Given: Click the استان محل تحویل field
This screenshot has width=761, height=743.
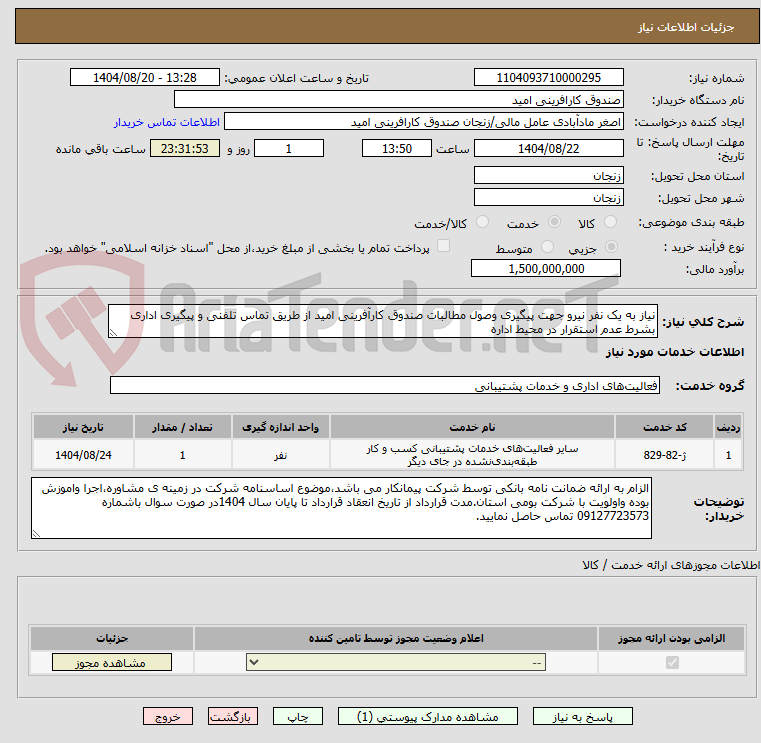Looking at the screenshot, I should point(548,175).
